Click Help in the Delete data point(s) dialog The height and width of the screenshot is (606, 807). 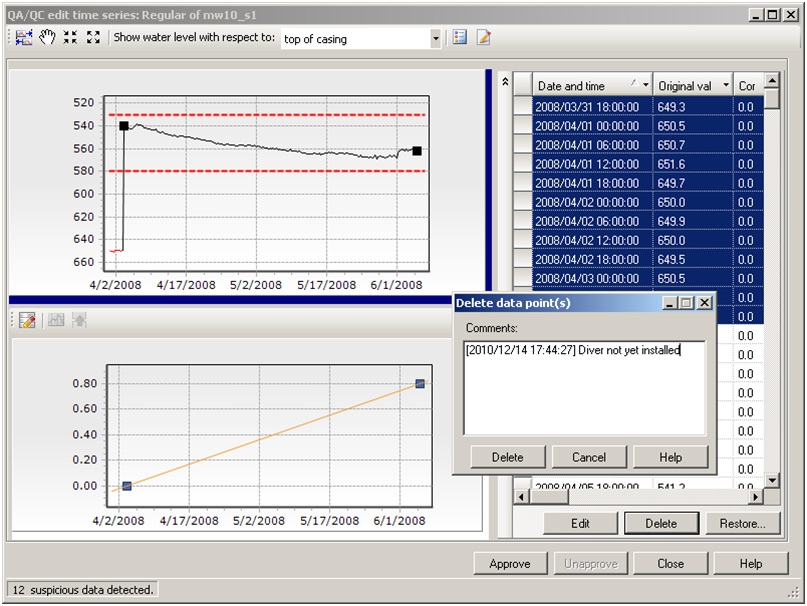pyautogui.click(x=670, y=457)
